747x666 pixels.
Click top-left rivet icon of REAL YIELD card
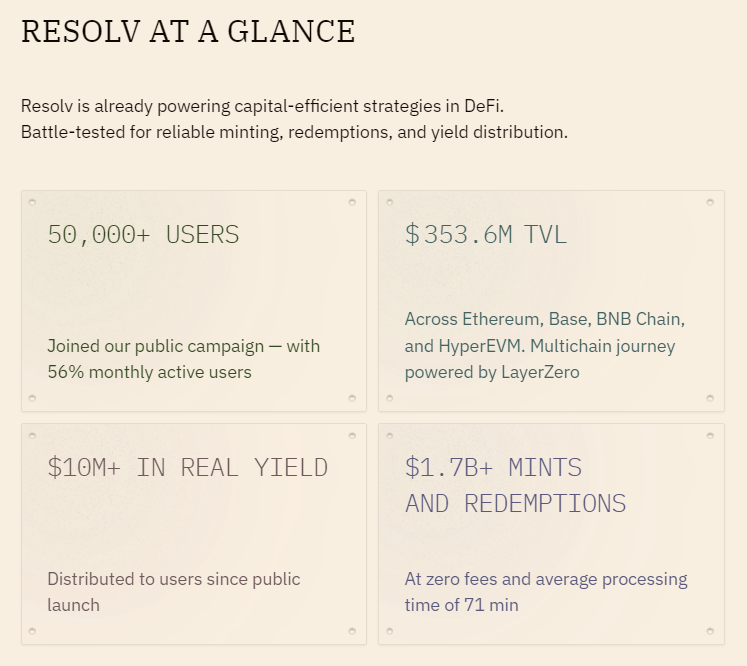pos(32,435)
